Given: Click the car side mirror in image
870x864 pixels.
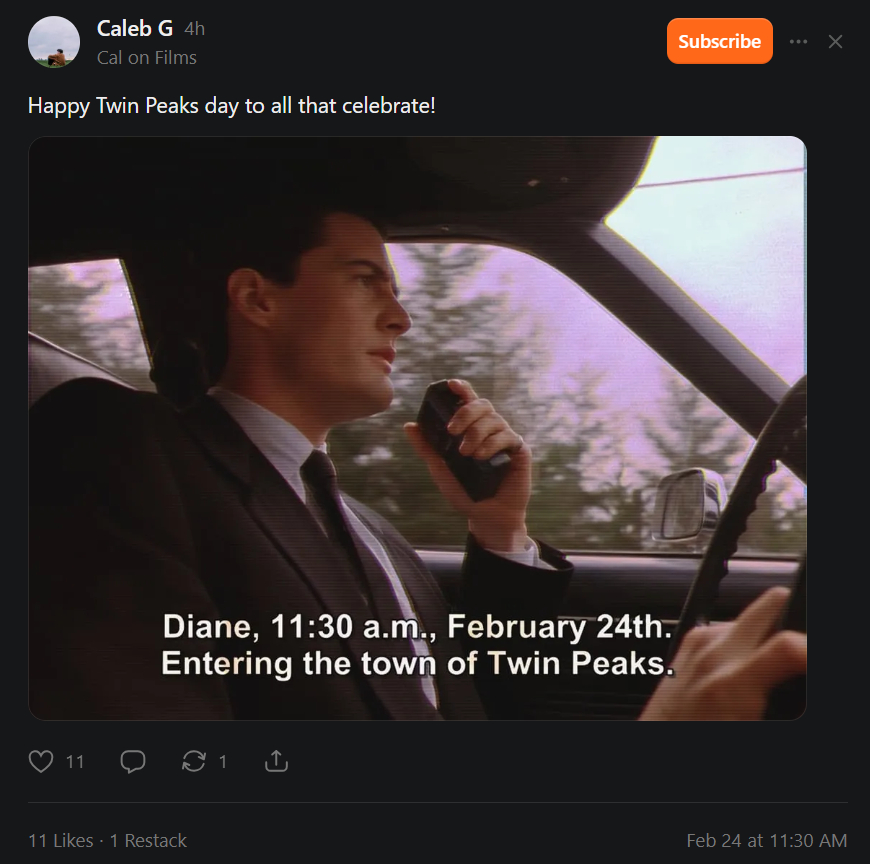Looking at the screenshot, I should [688, 506].
